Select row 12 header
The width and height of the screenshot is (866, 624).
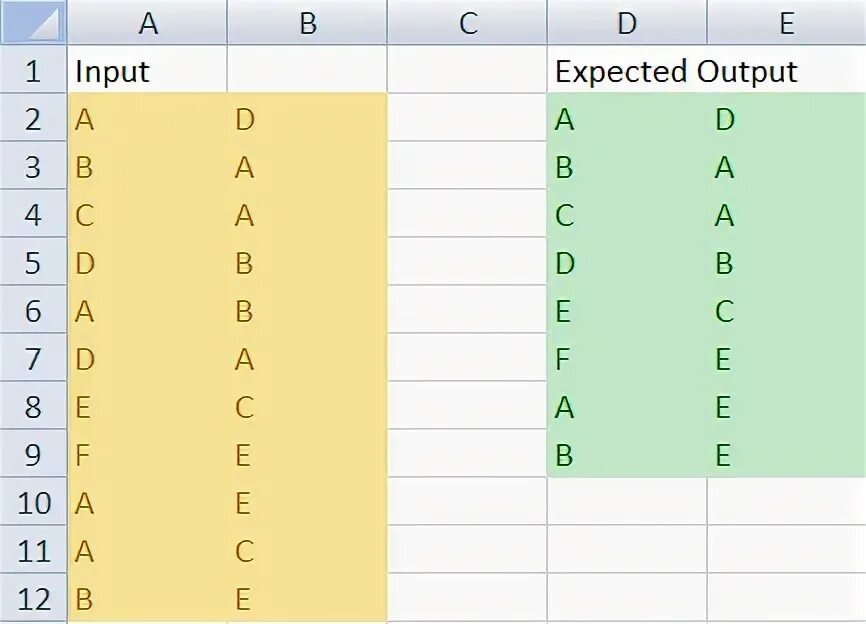[34, 599]
